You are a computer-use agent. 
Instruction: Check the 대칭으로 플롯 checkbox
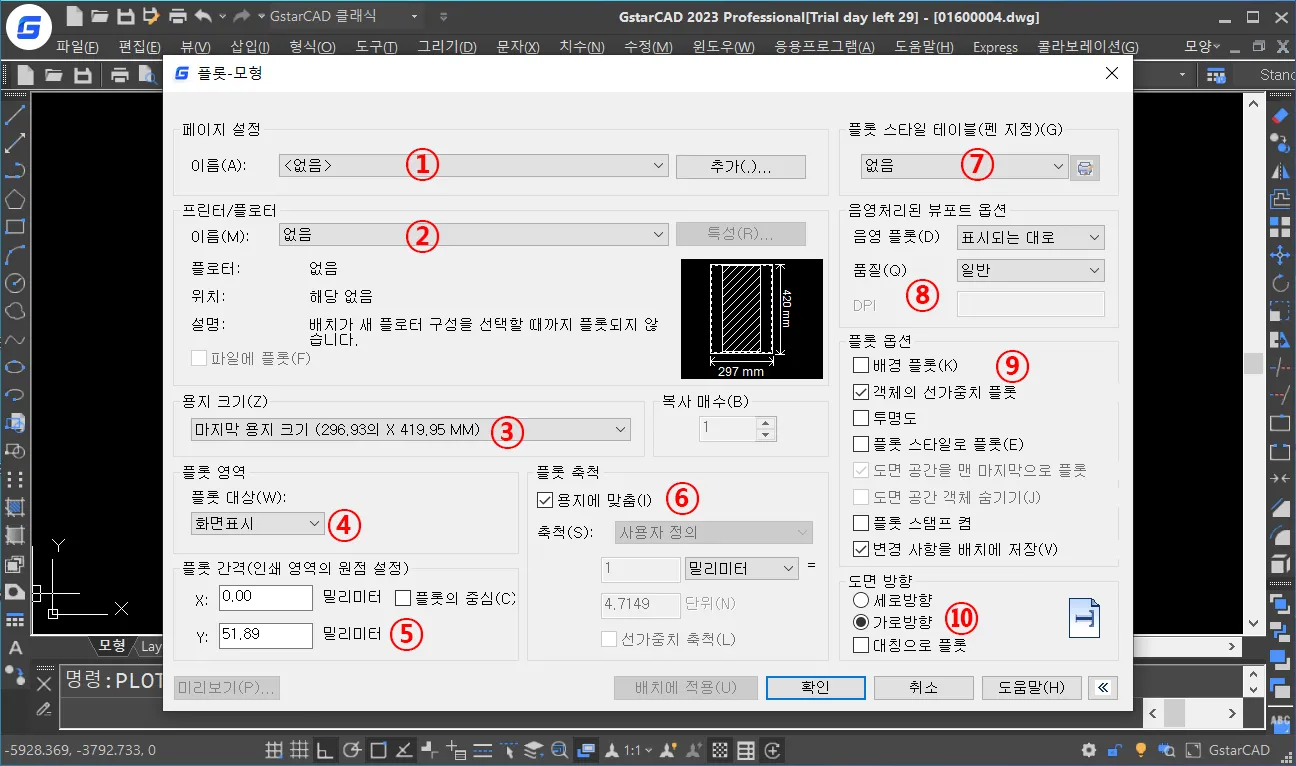[x=860, y=646]
